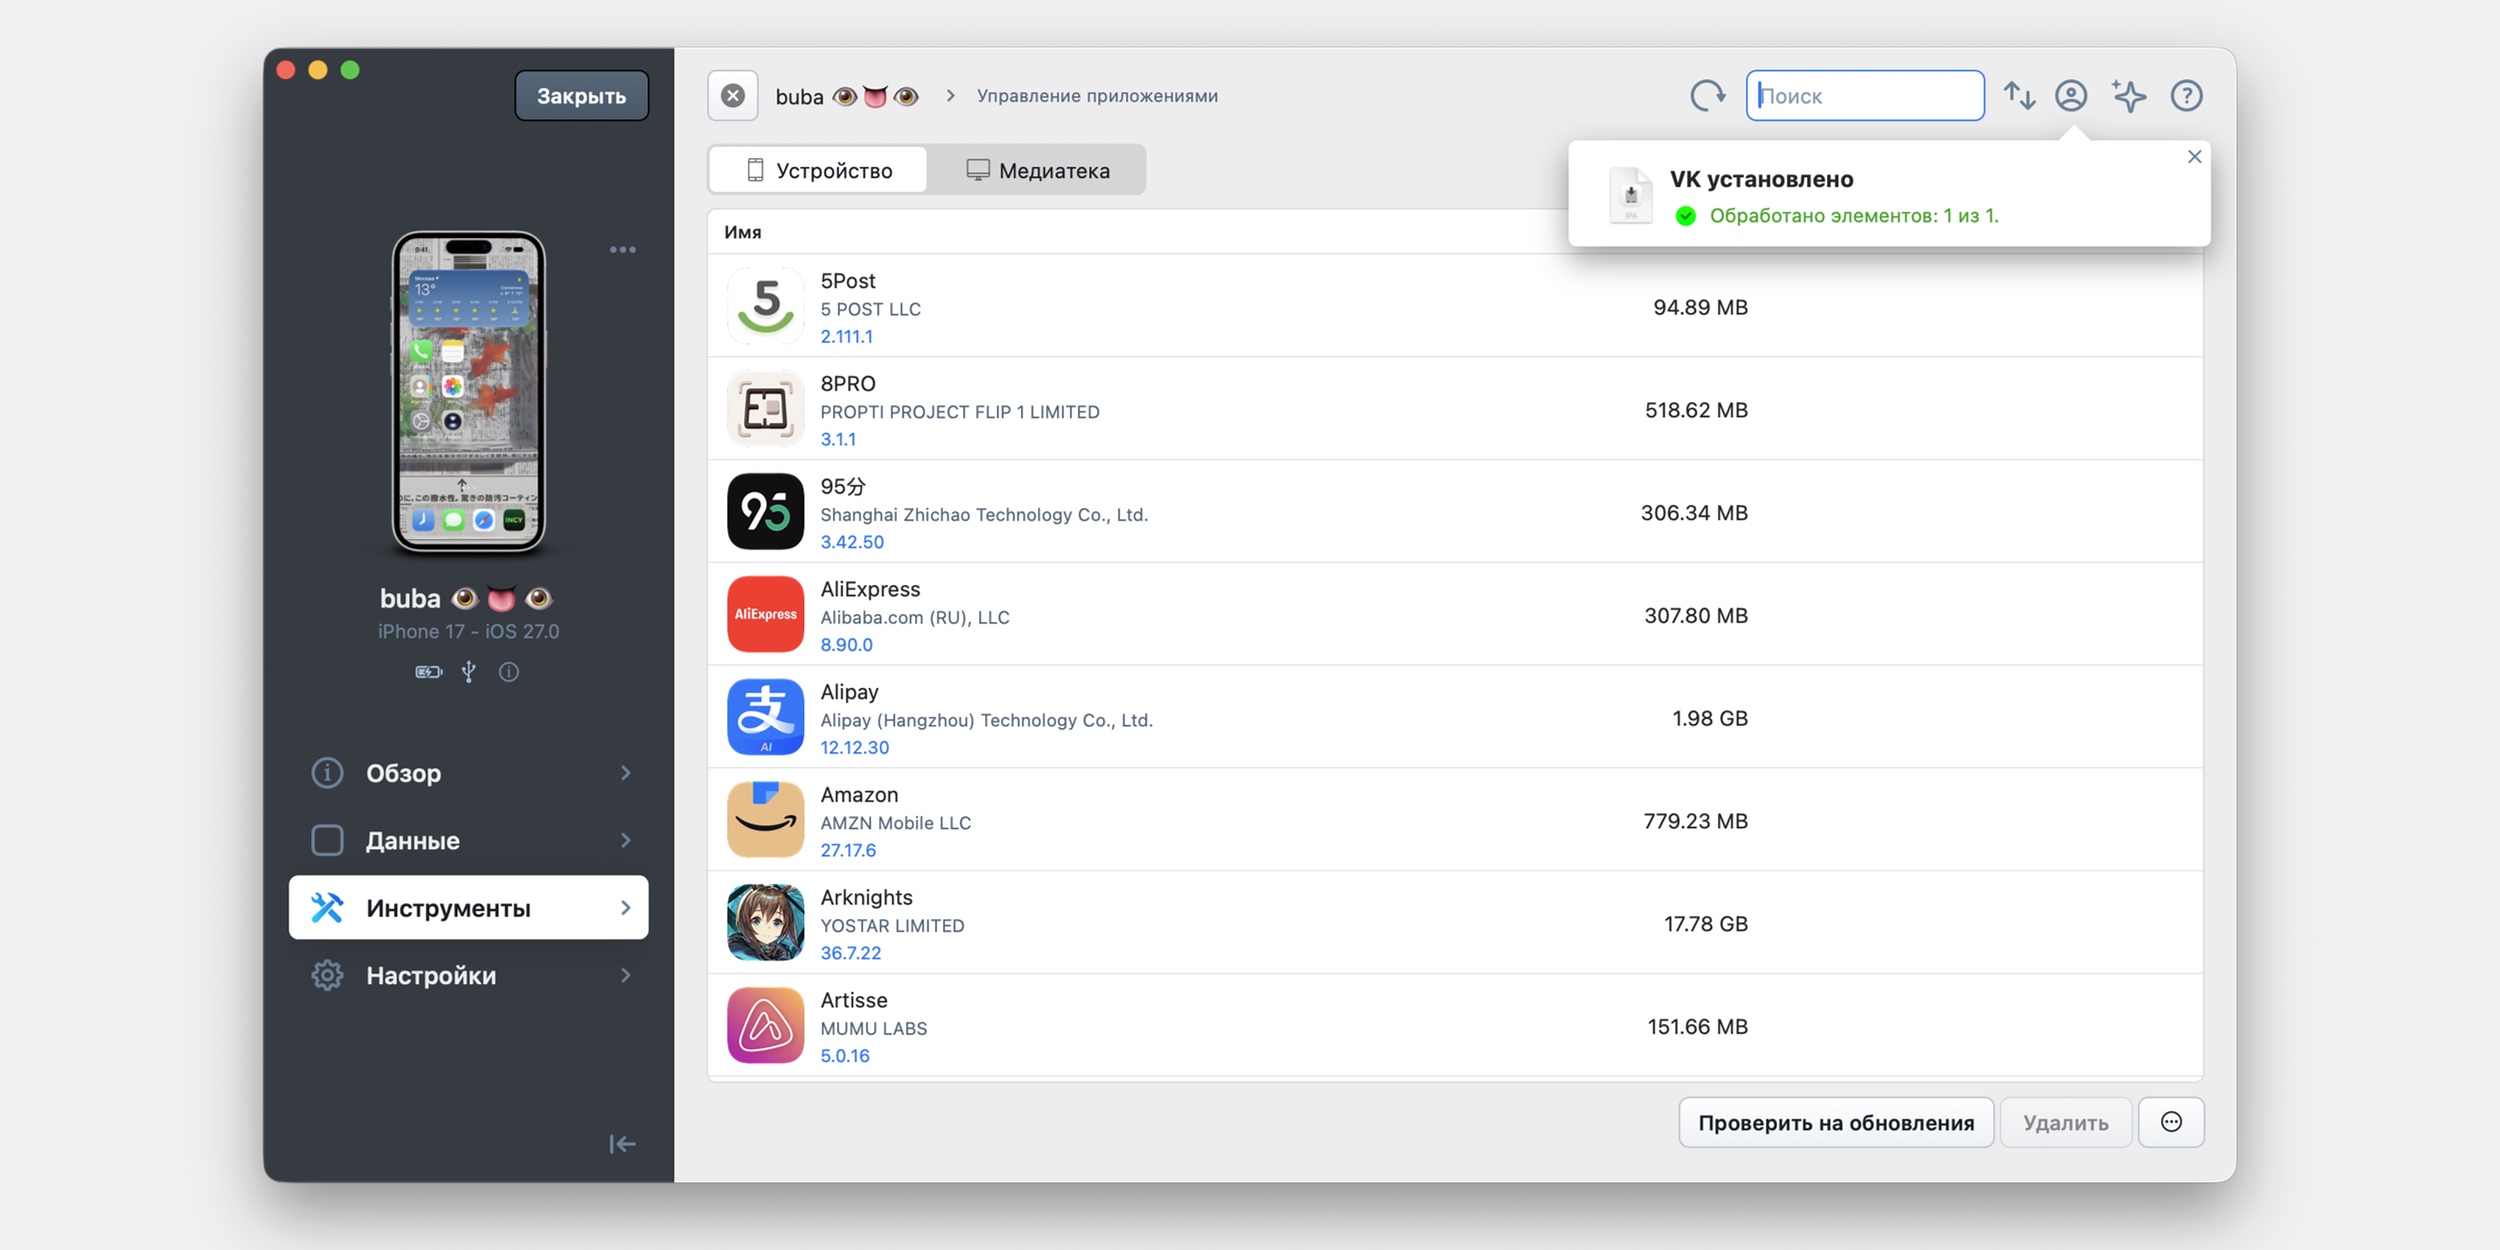Click the 95分 size 306.34 MB

1694,513
